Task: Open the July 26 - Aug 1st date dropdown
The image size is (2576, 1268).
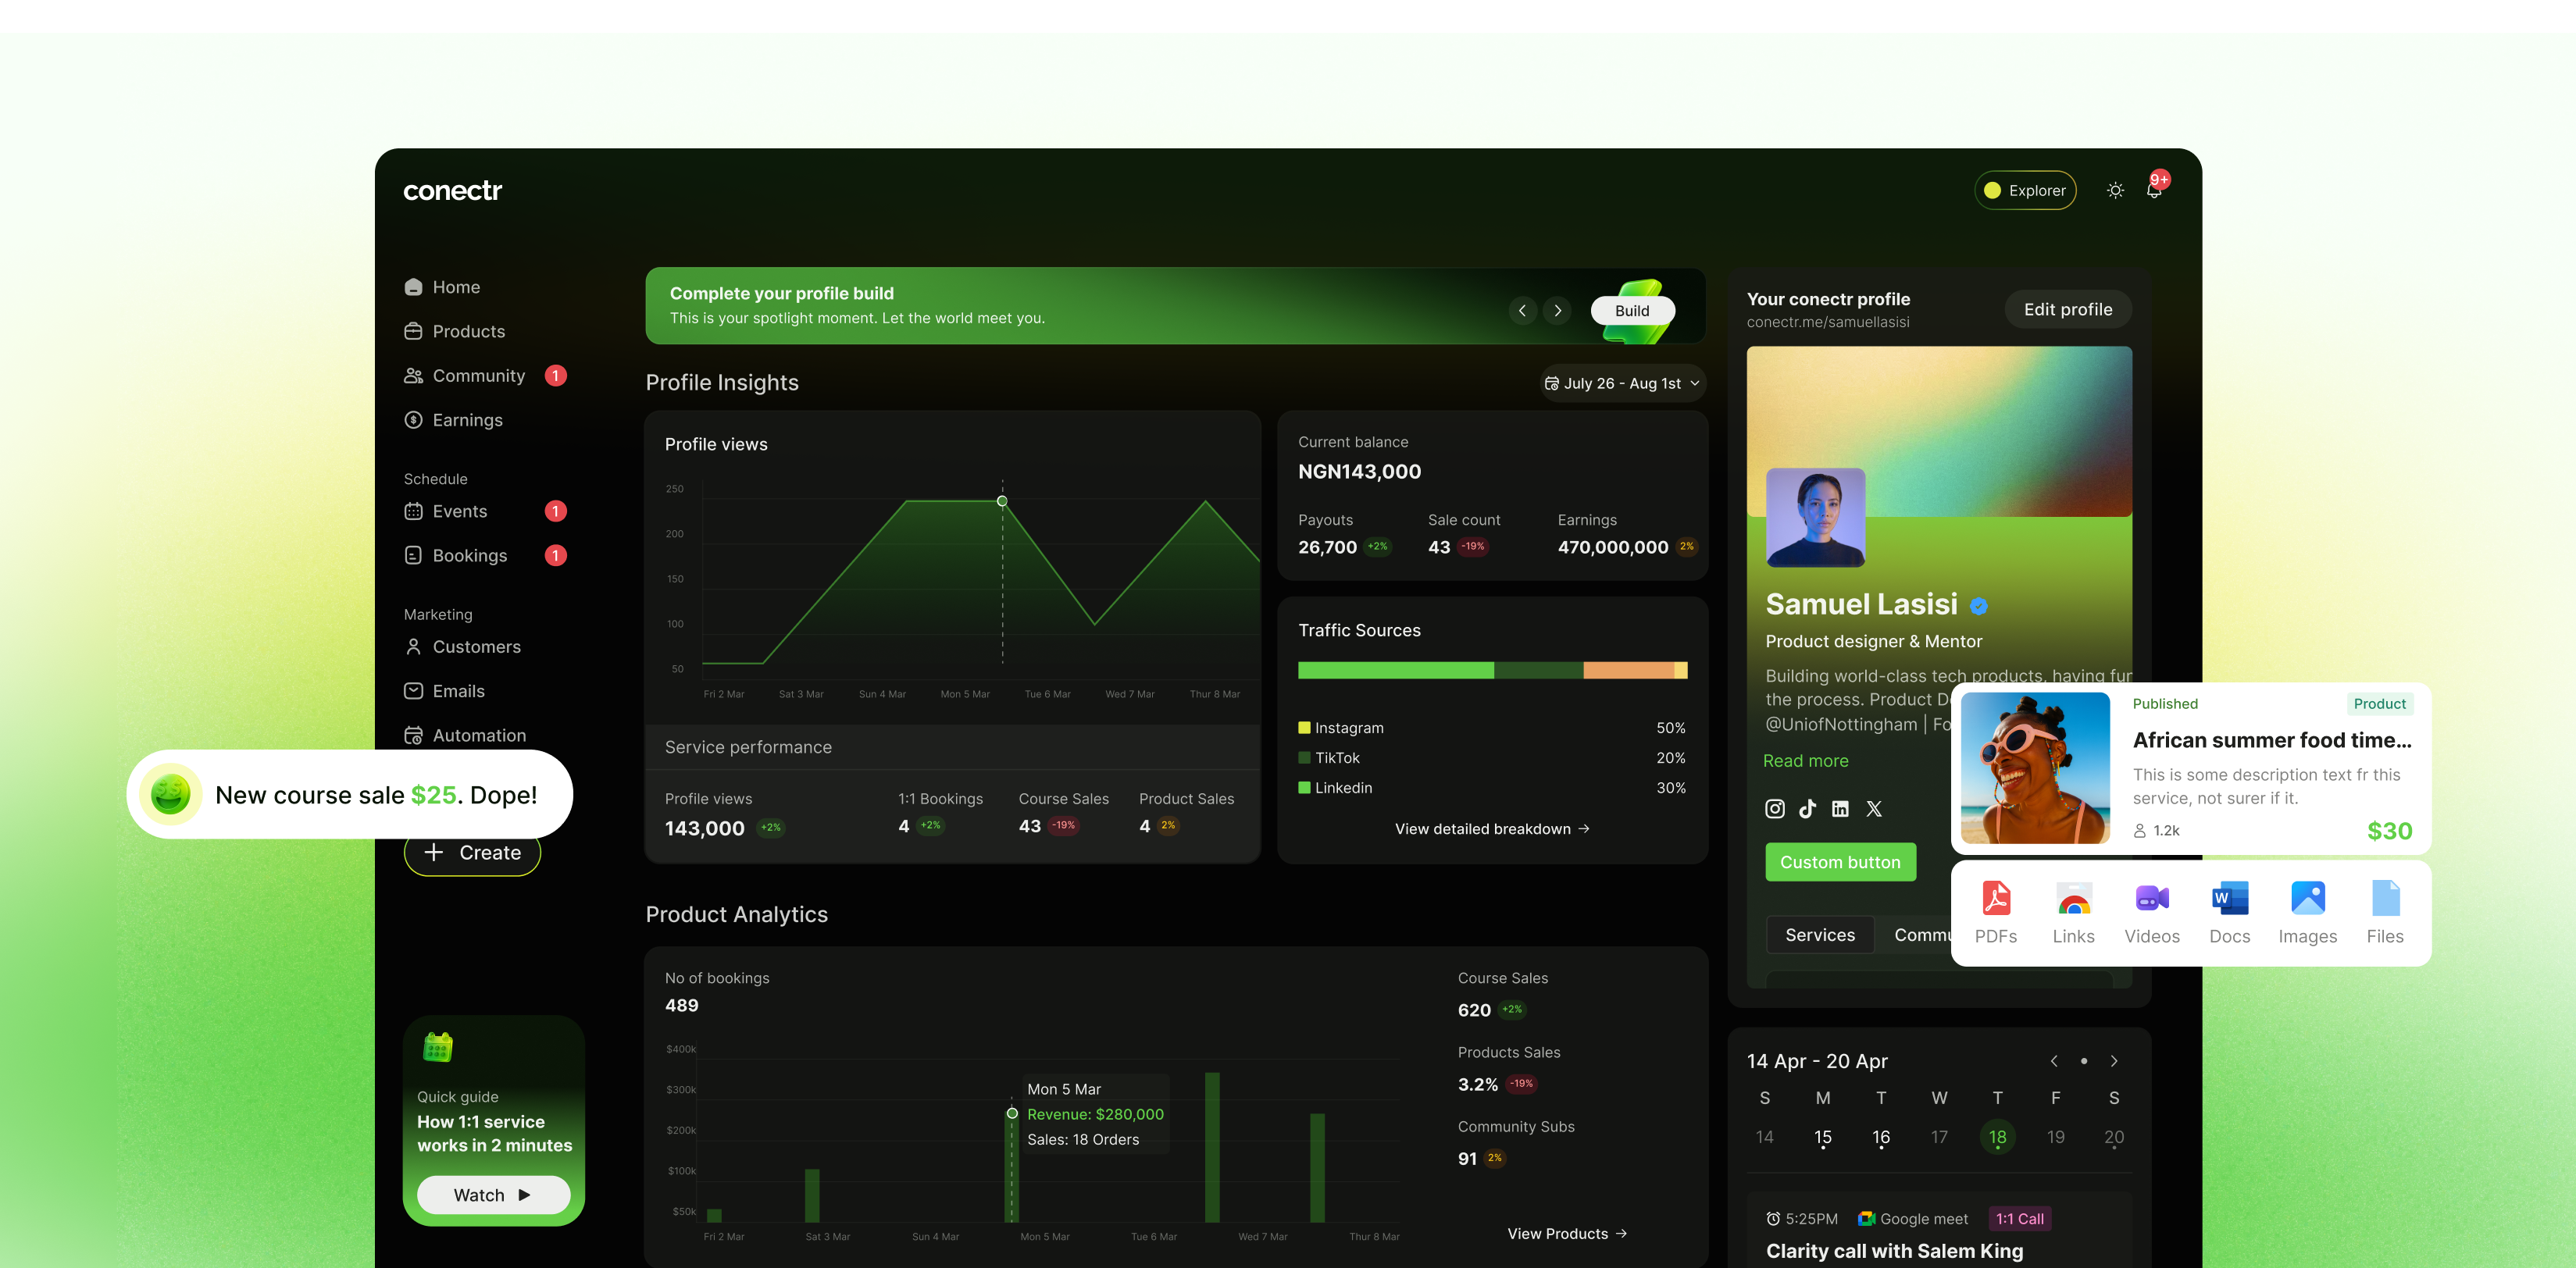Action: pos(1622,383)
